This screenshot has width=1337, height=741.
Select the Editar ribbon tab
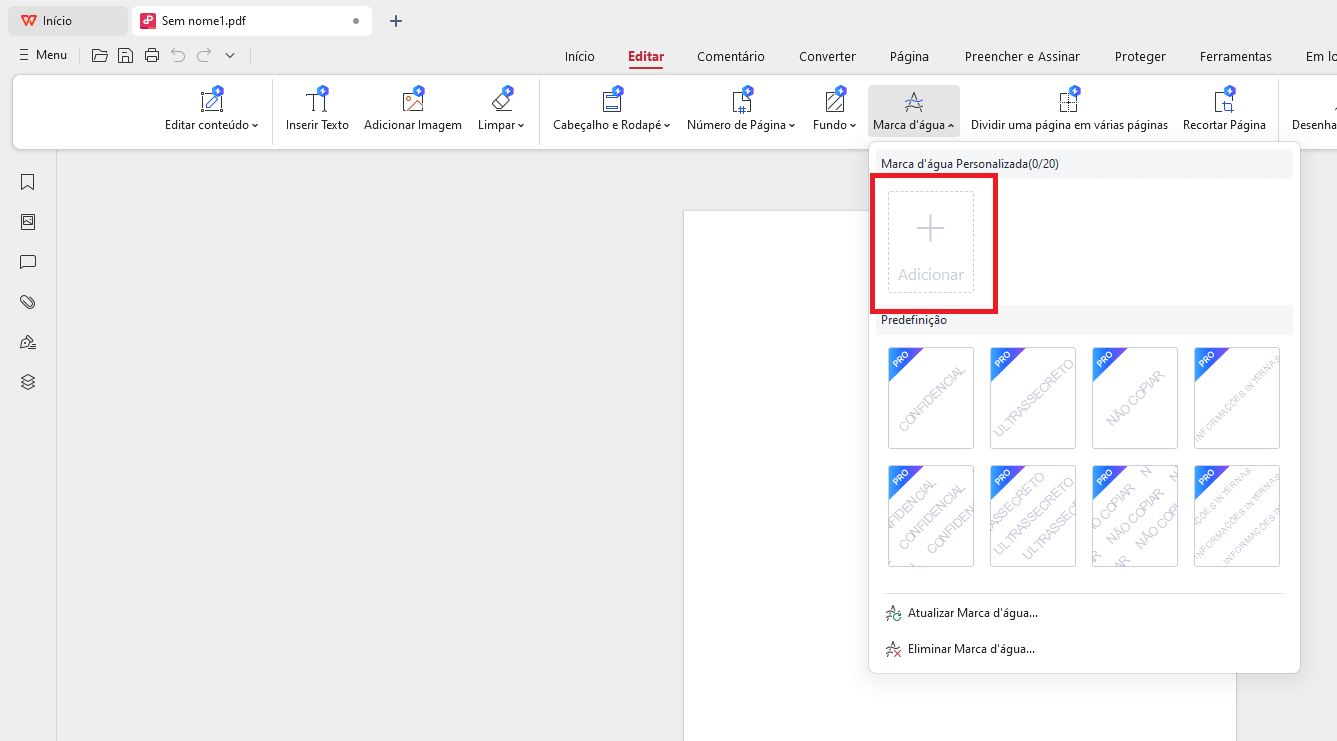pyautogui.click(x=646, y=57)
